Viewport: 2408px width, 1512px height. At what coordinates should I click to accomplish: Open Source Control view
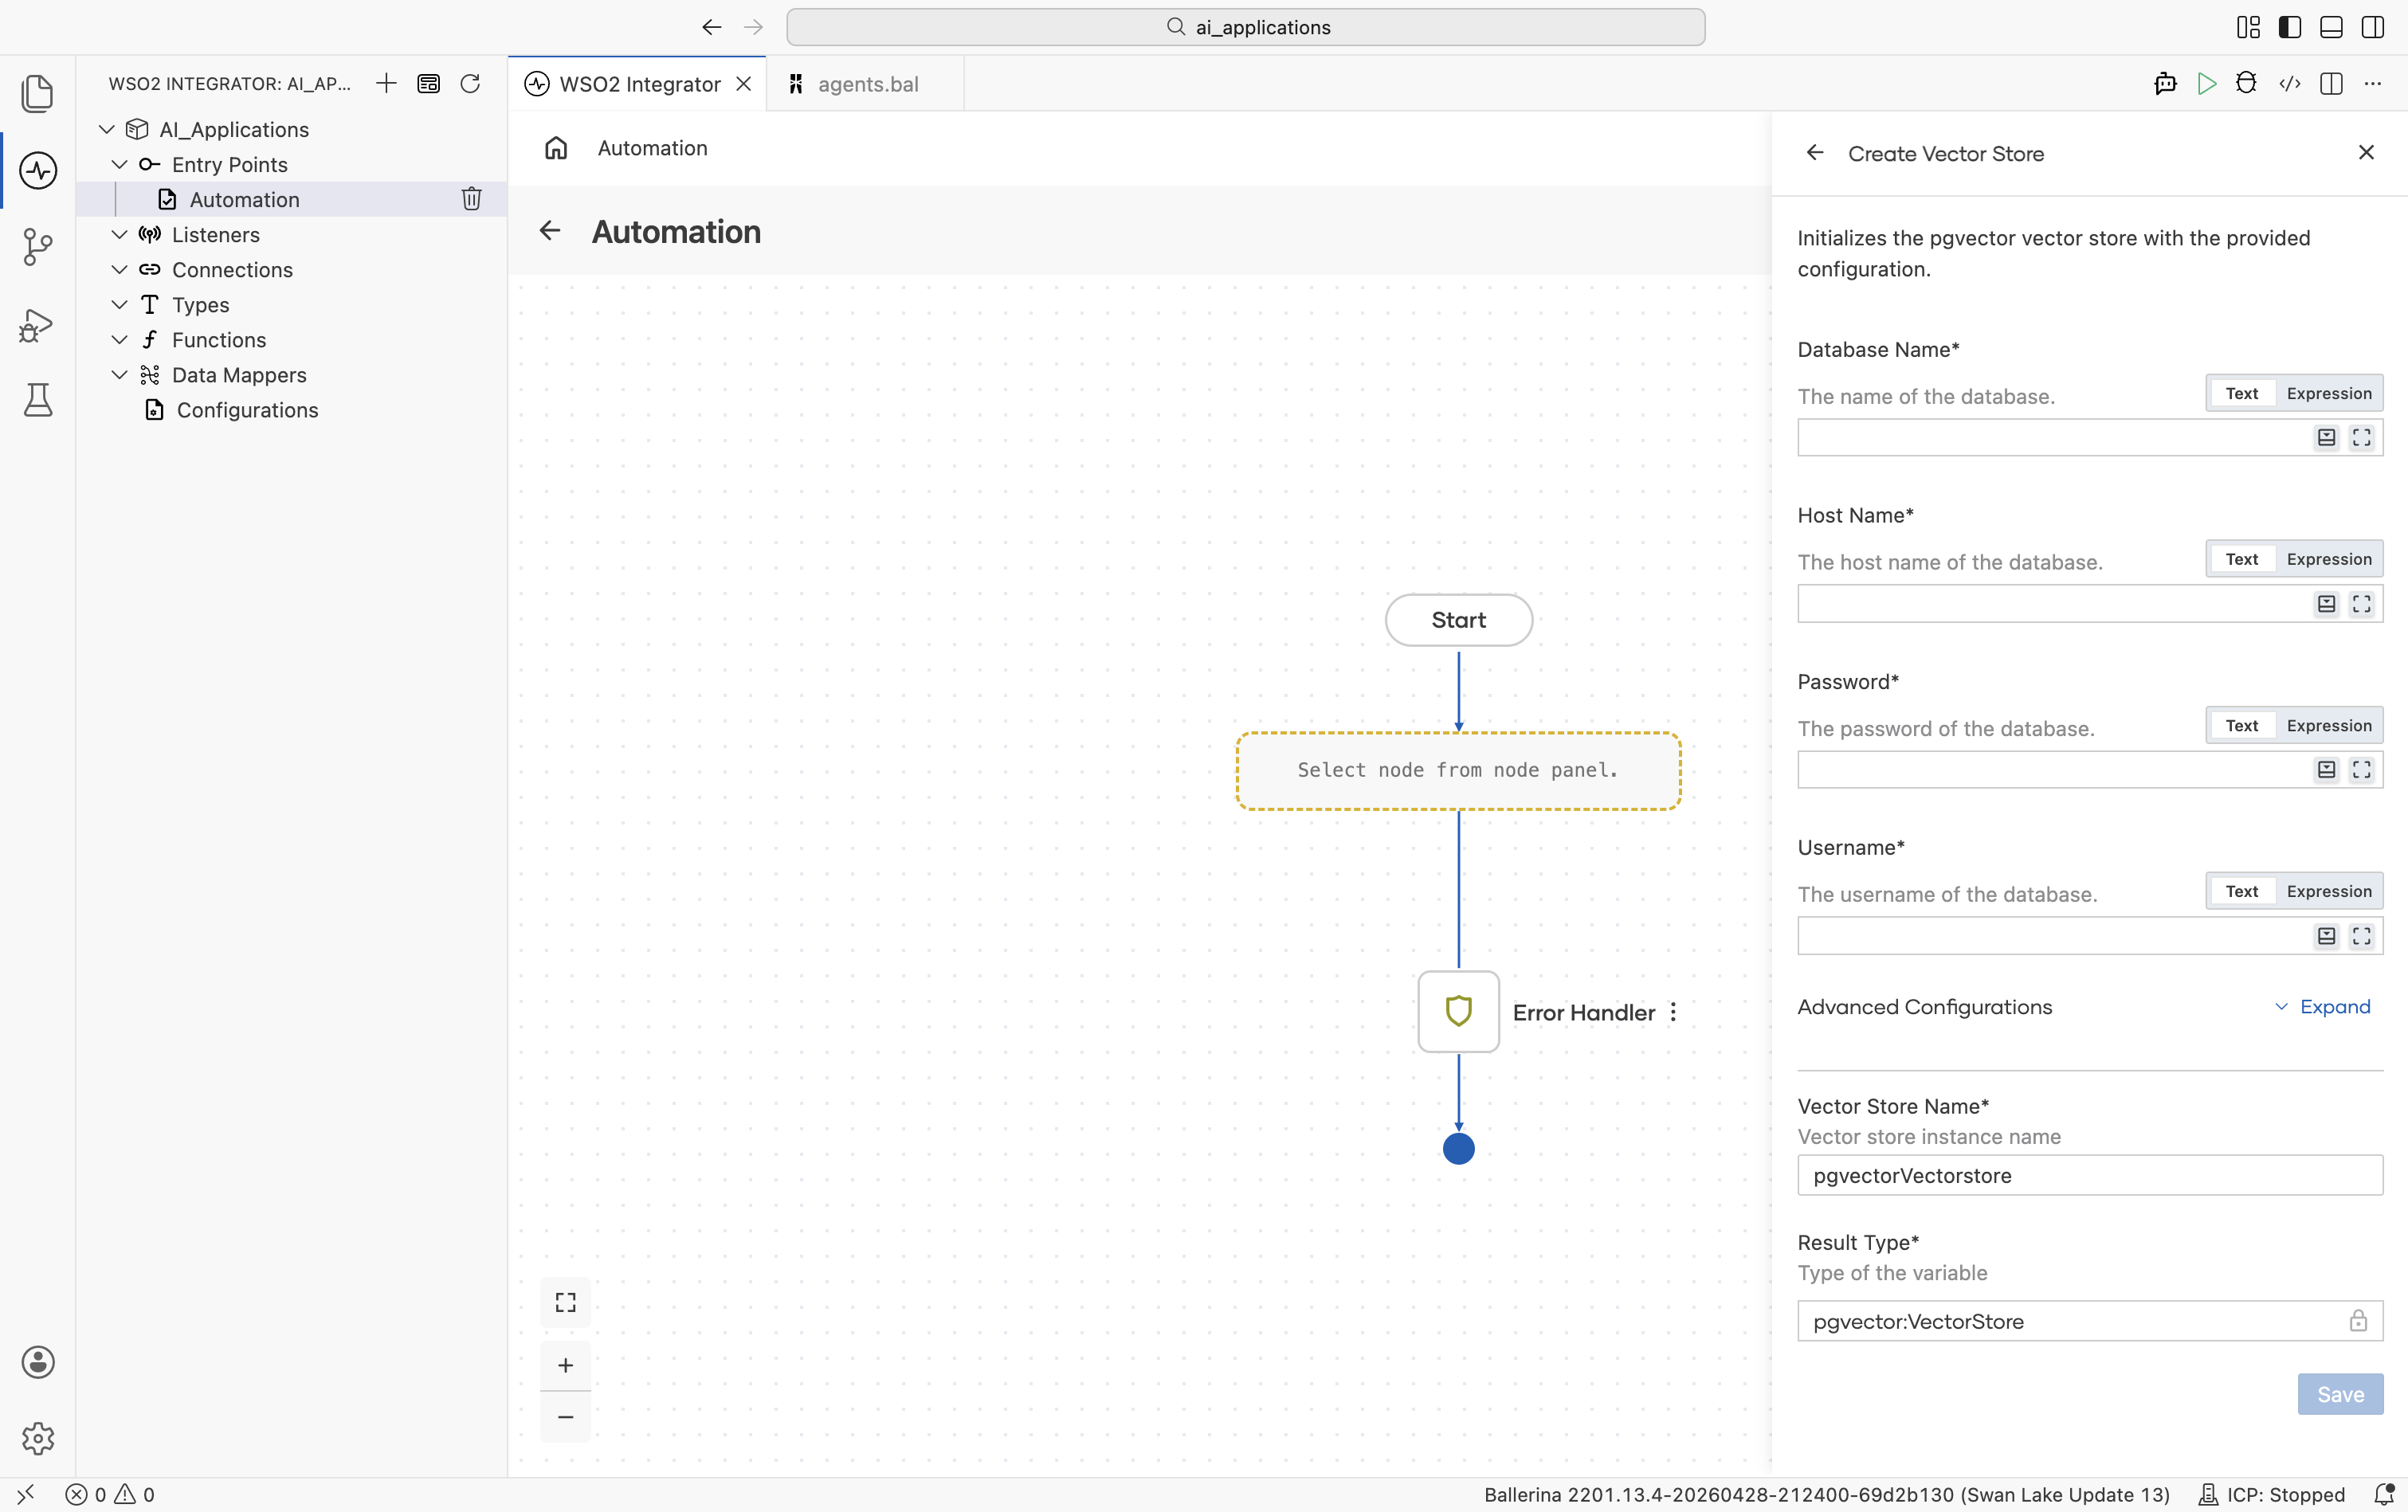(x=37, y=247)
